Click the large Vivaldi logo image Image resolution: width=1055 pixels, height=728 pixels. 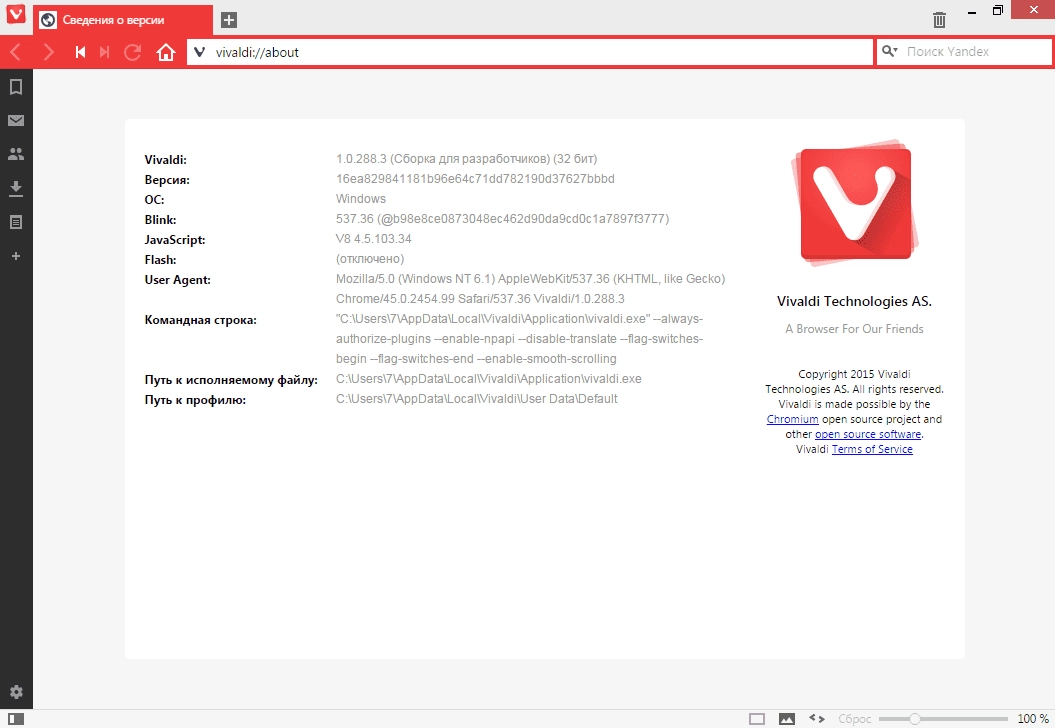[x=855, y=203]
